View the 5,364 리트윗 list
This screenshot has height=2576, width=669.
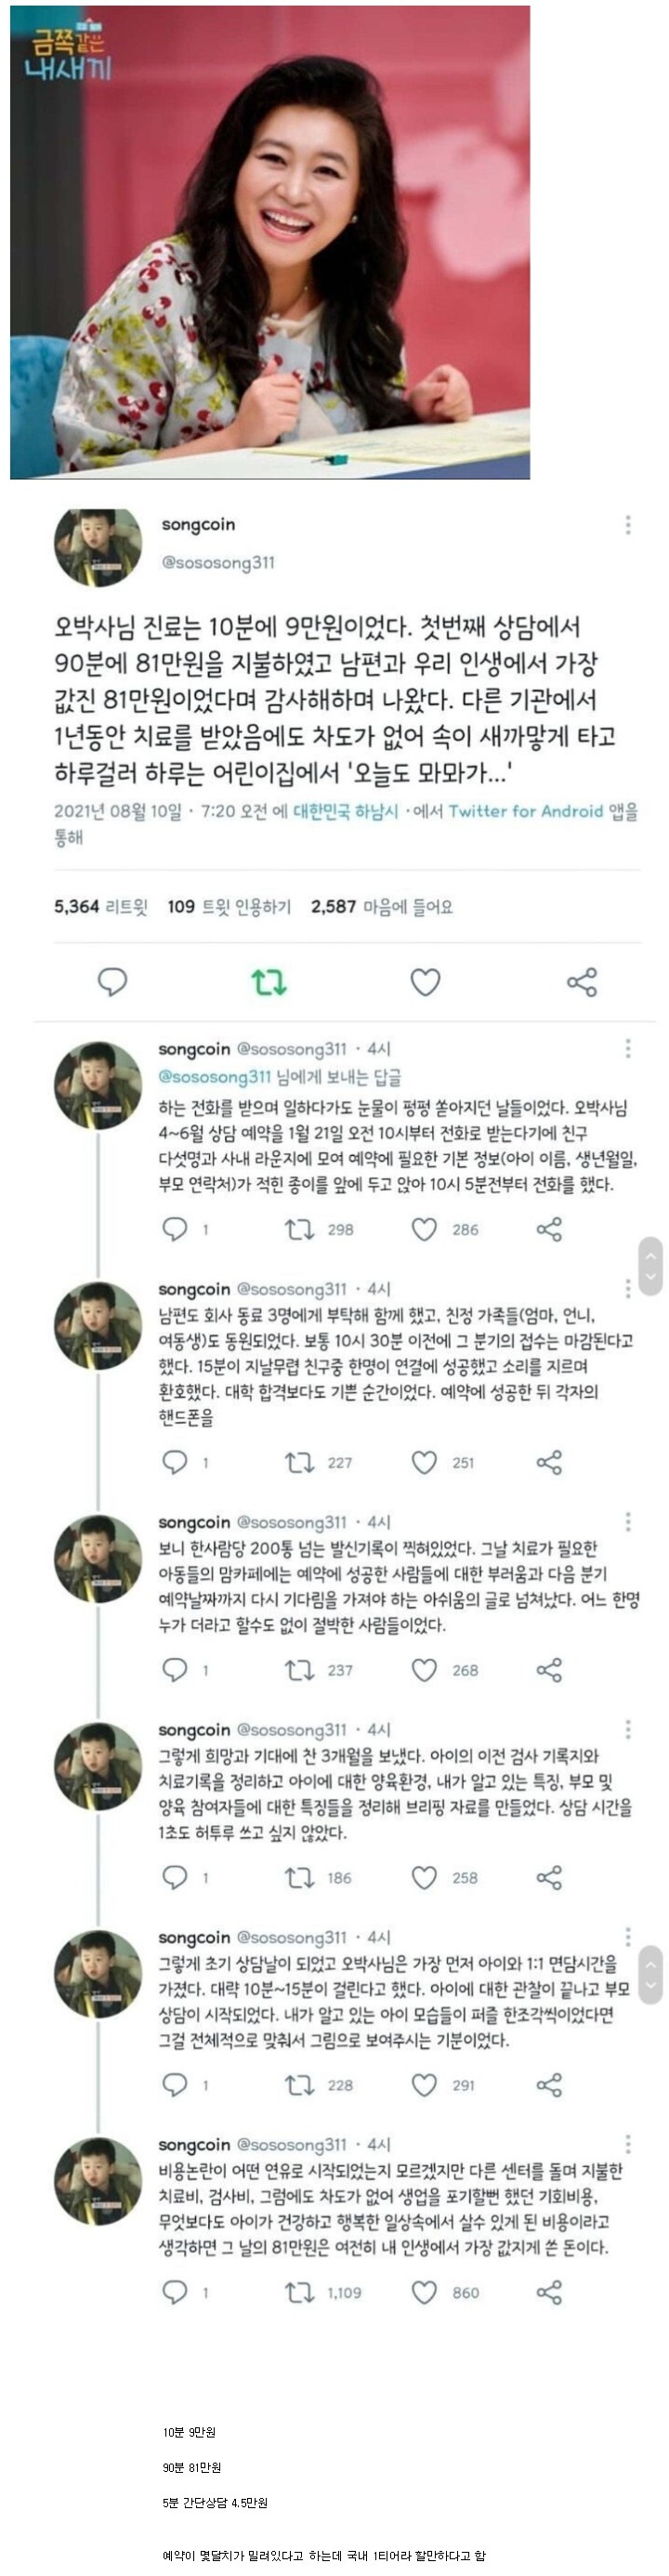pos(100,907)
